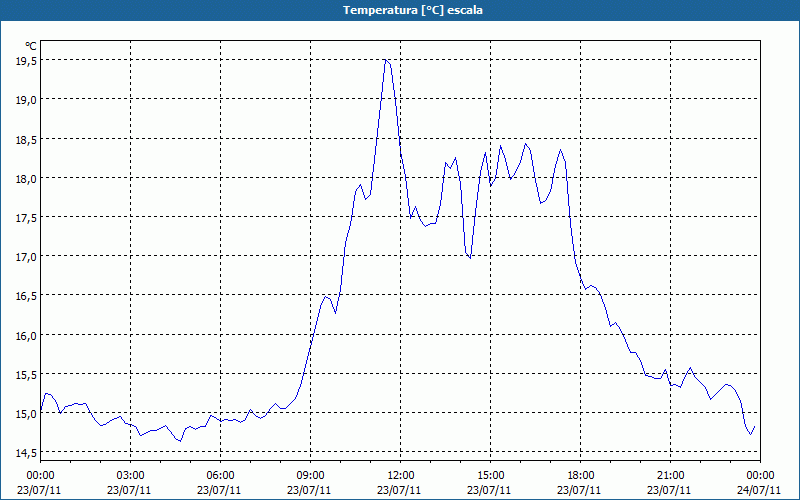Click the 19,5 peak of temperature curve
800x500 pixels.
point(386,60)
